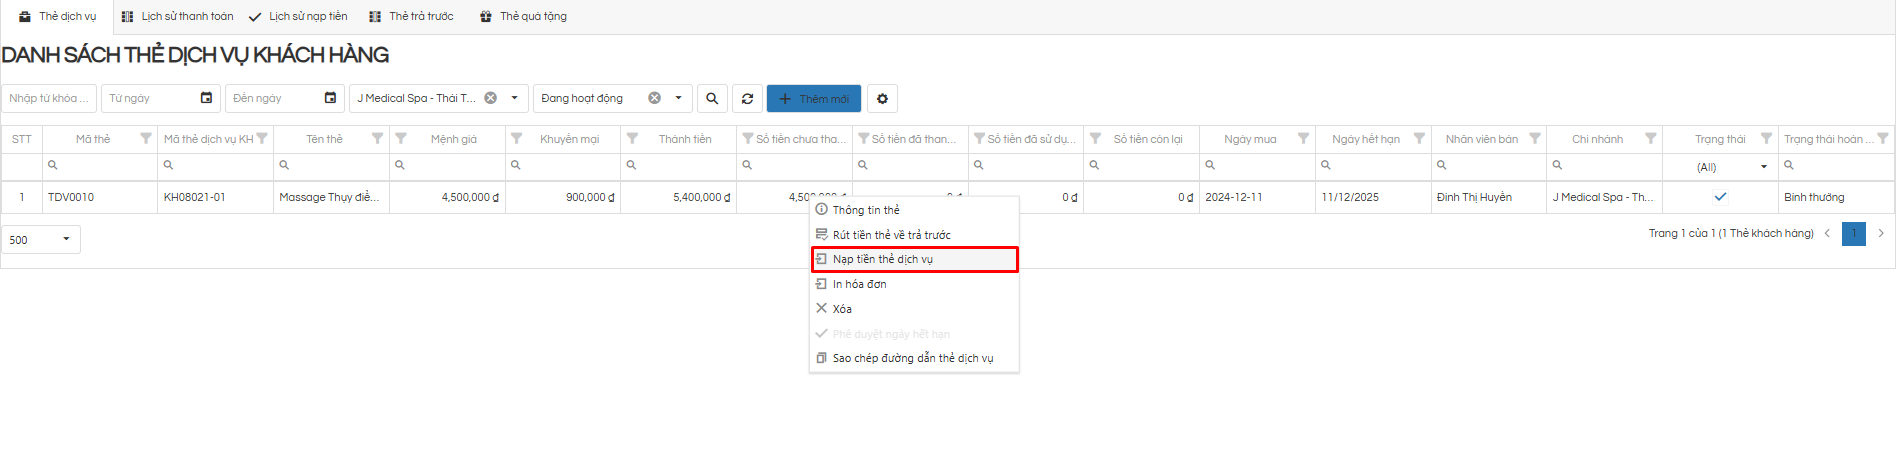Go to page 1 in pagination
Viewport: 1898px width, 454px height.
(1853, 234)
